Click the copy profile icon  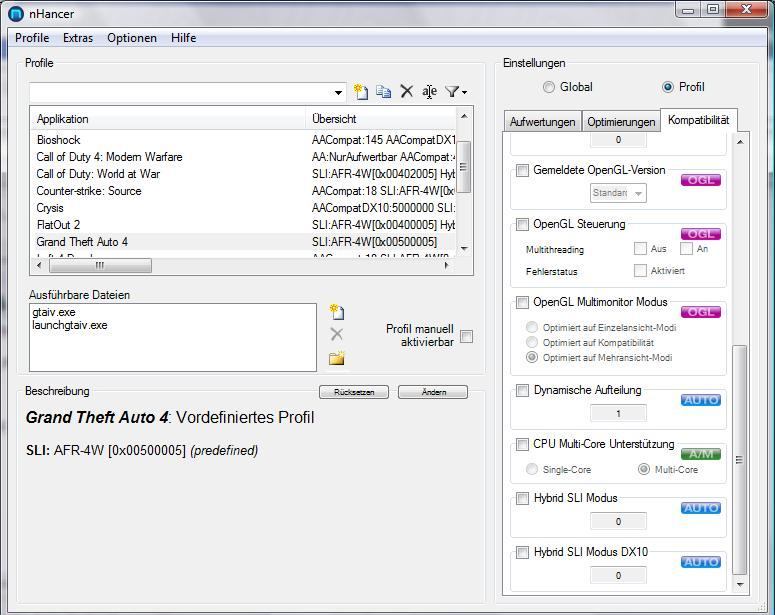pyautogui.click(x=384, y=91)
